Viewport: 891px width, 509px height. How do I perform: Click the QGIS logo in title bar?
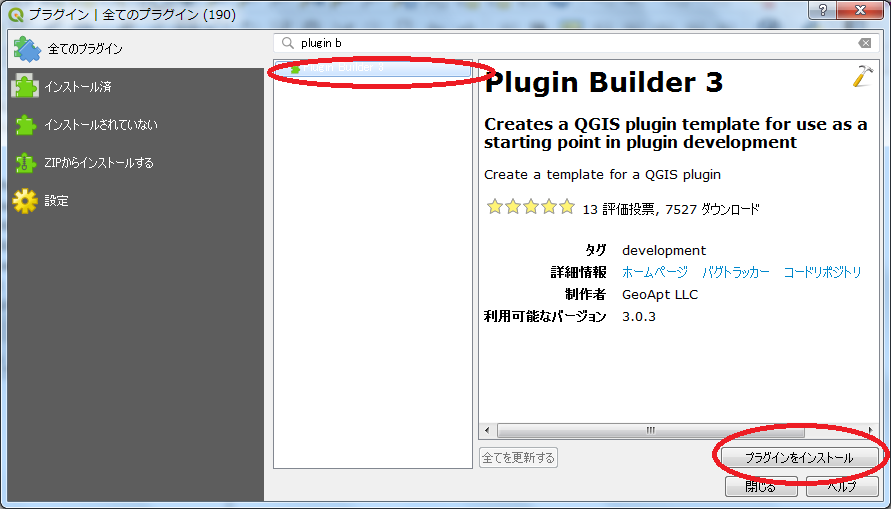(x=16, y=15)
